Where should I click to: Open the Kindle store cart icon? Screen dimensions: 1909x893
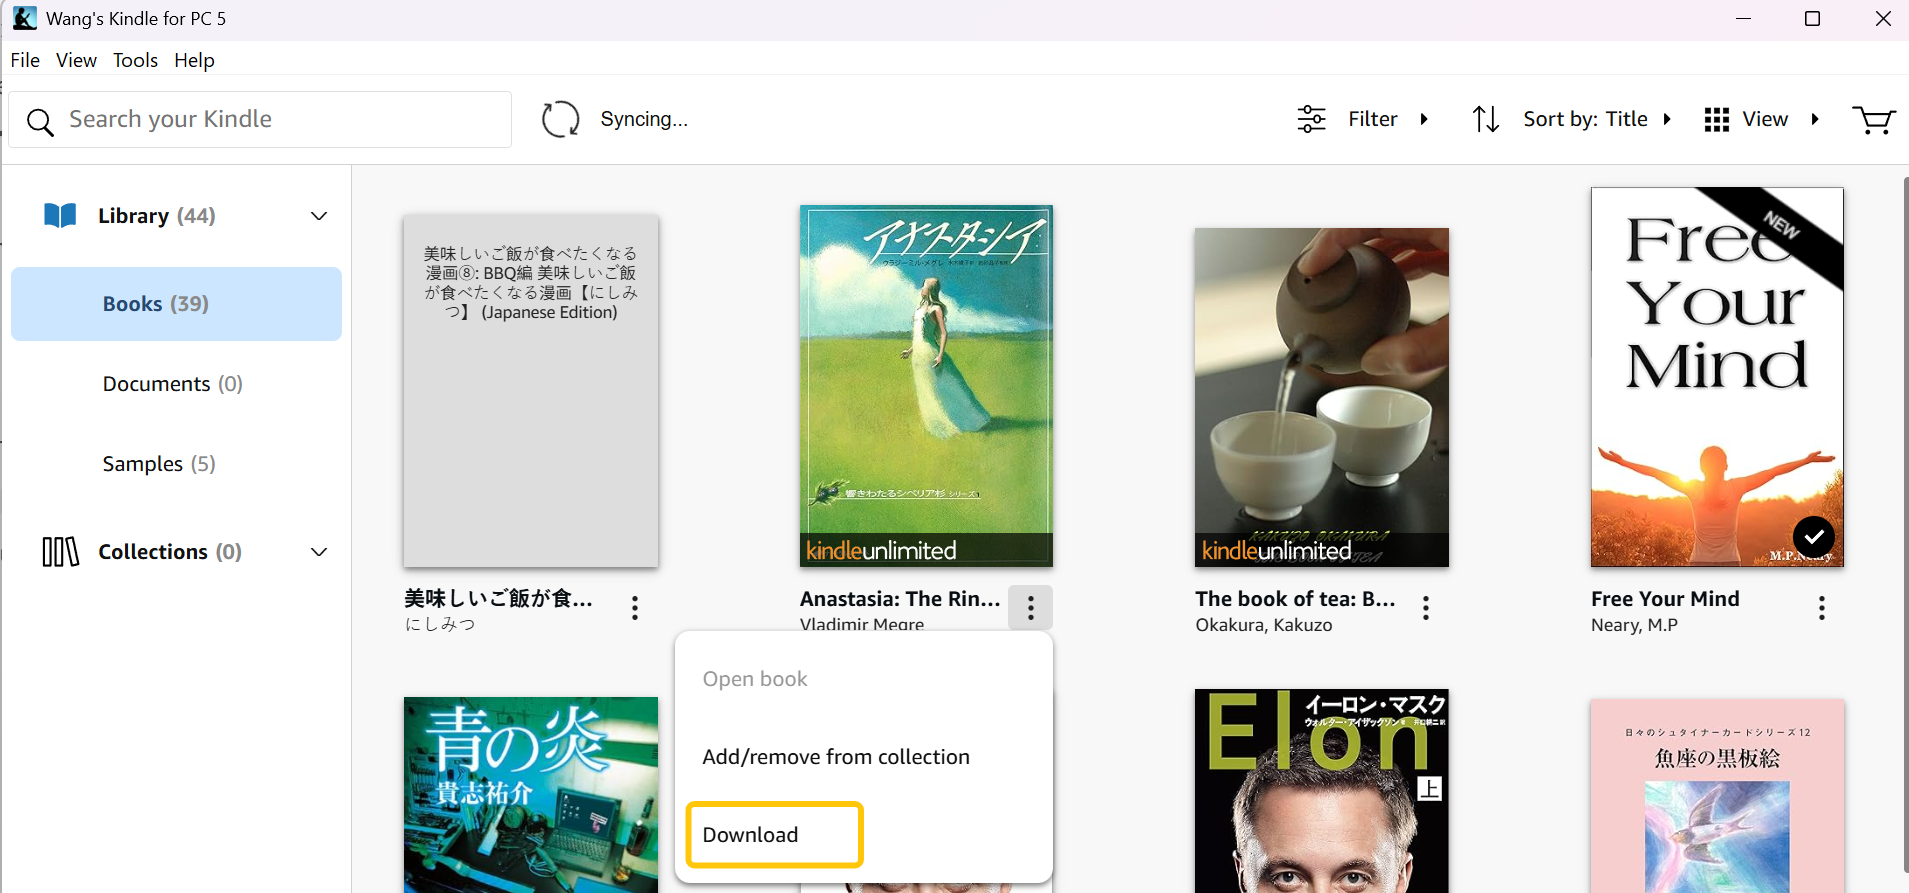click(x=1873, y=120)
